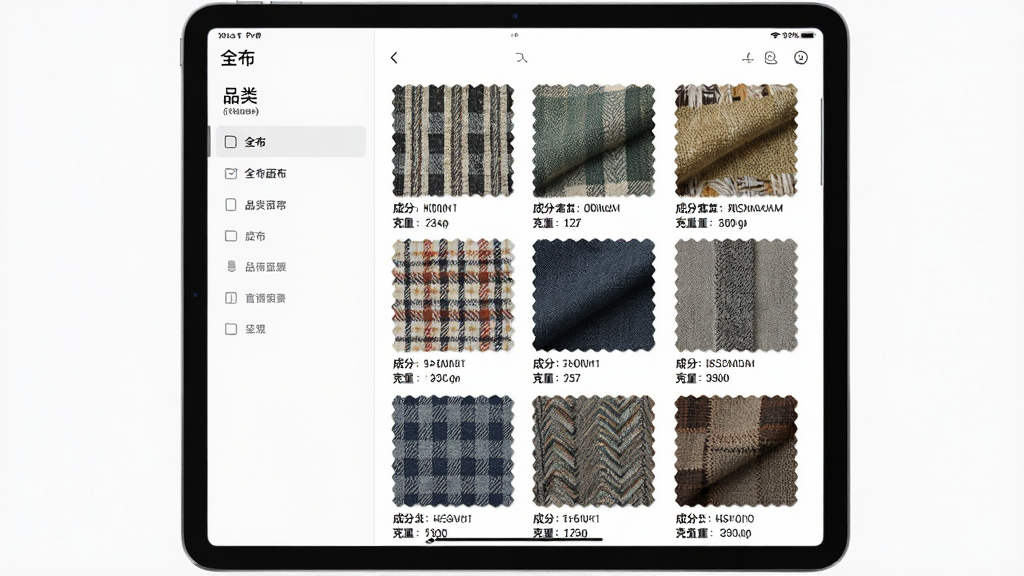Open the grey swatch with vertical bouclé stripe

736,296
